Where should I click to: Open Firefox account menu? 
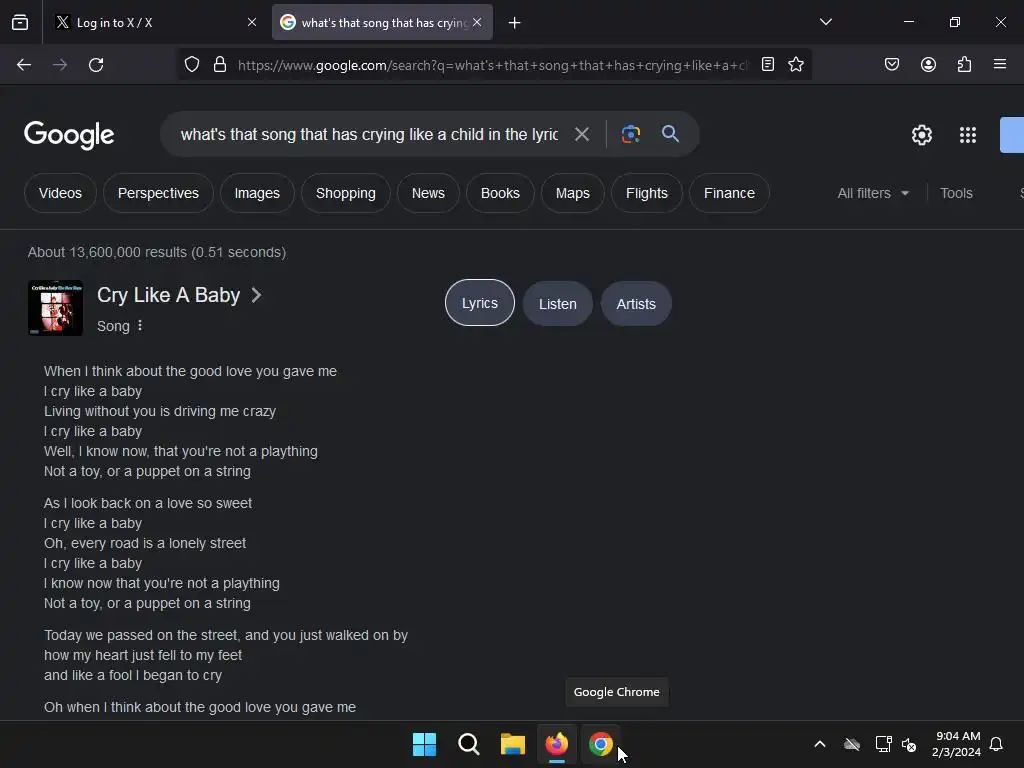point(929,65)
